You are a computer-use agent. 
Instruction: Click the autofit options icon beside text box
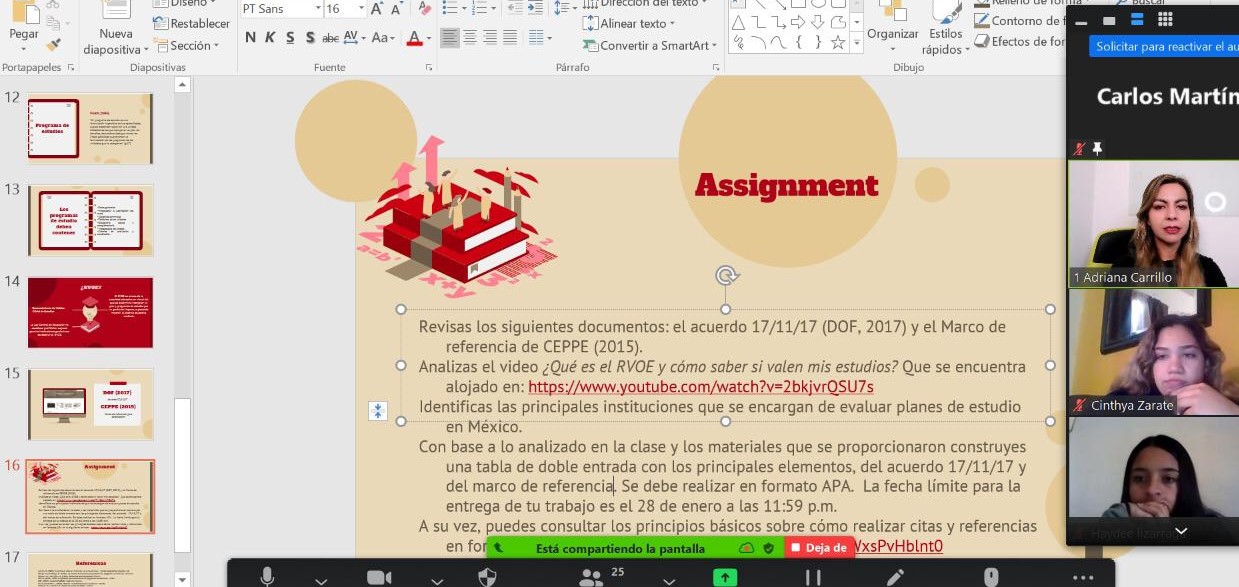tap(378, 411)
